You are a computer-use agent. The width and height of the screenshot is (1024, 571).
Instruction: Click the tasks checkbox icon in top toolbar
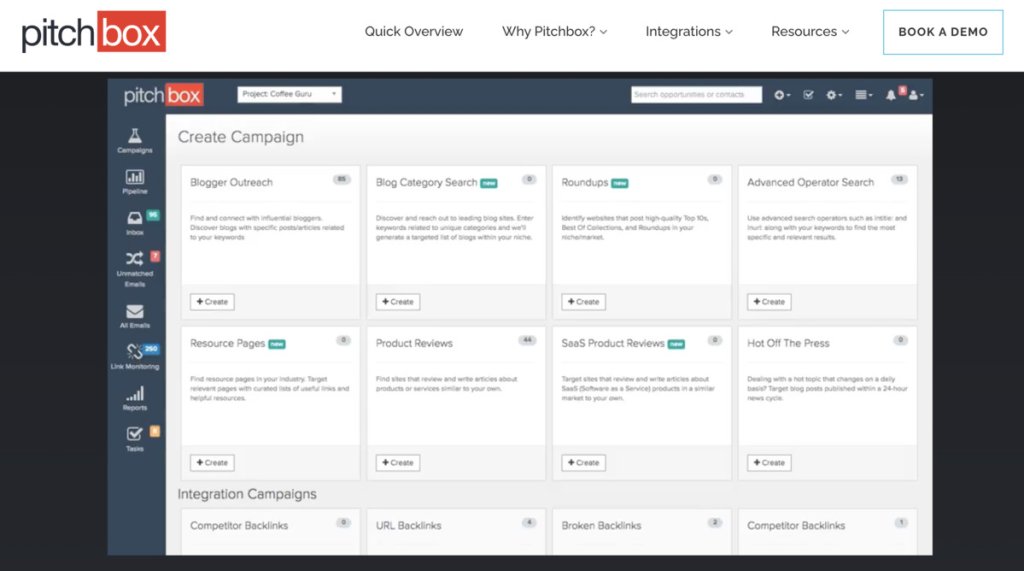coord(808,95)
